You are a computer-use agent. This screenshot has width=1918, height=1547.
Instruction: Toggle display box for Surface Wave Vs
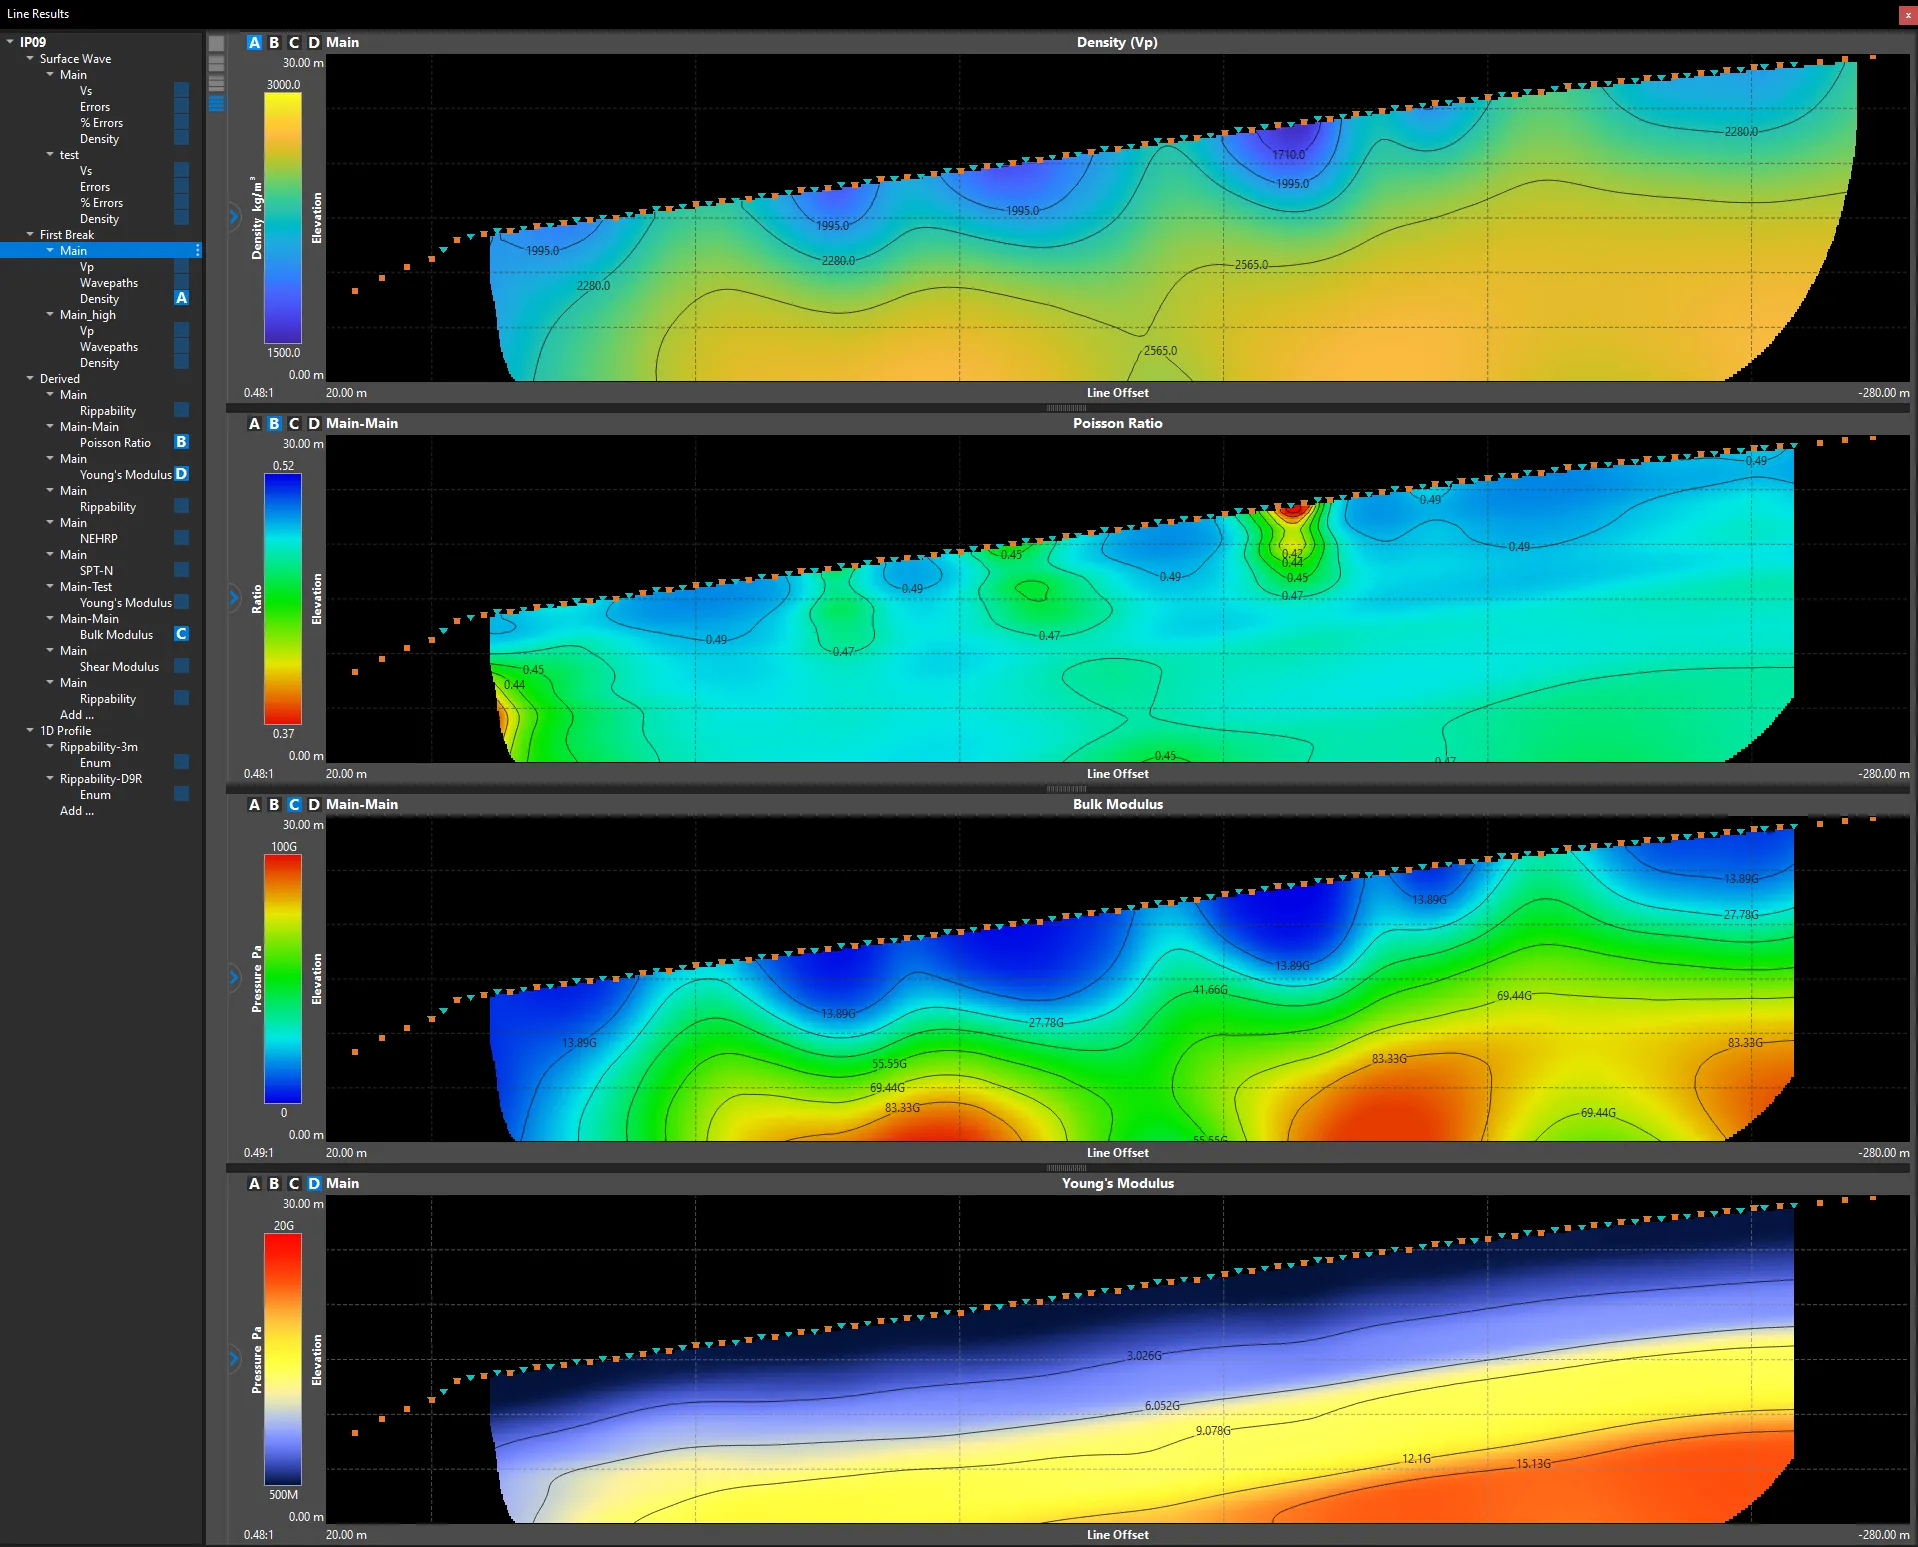181,90
